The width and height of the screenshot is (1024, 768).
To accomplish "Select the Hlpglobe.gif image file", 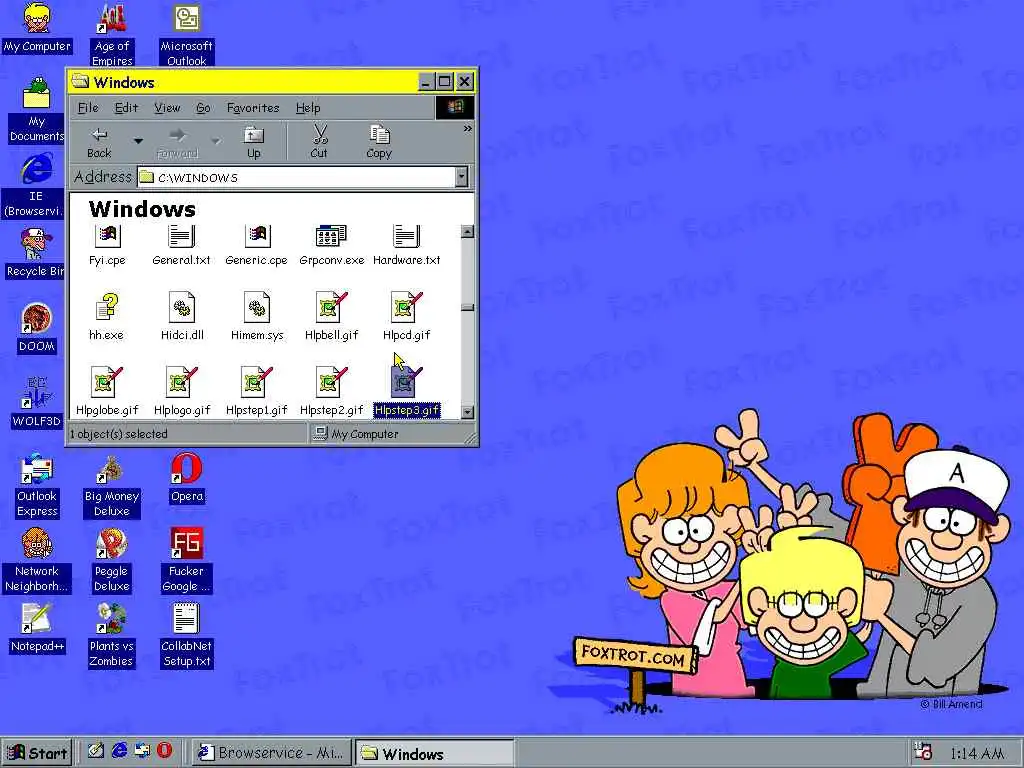I will tap(107, 392).
